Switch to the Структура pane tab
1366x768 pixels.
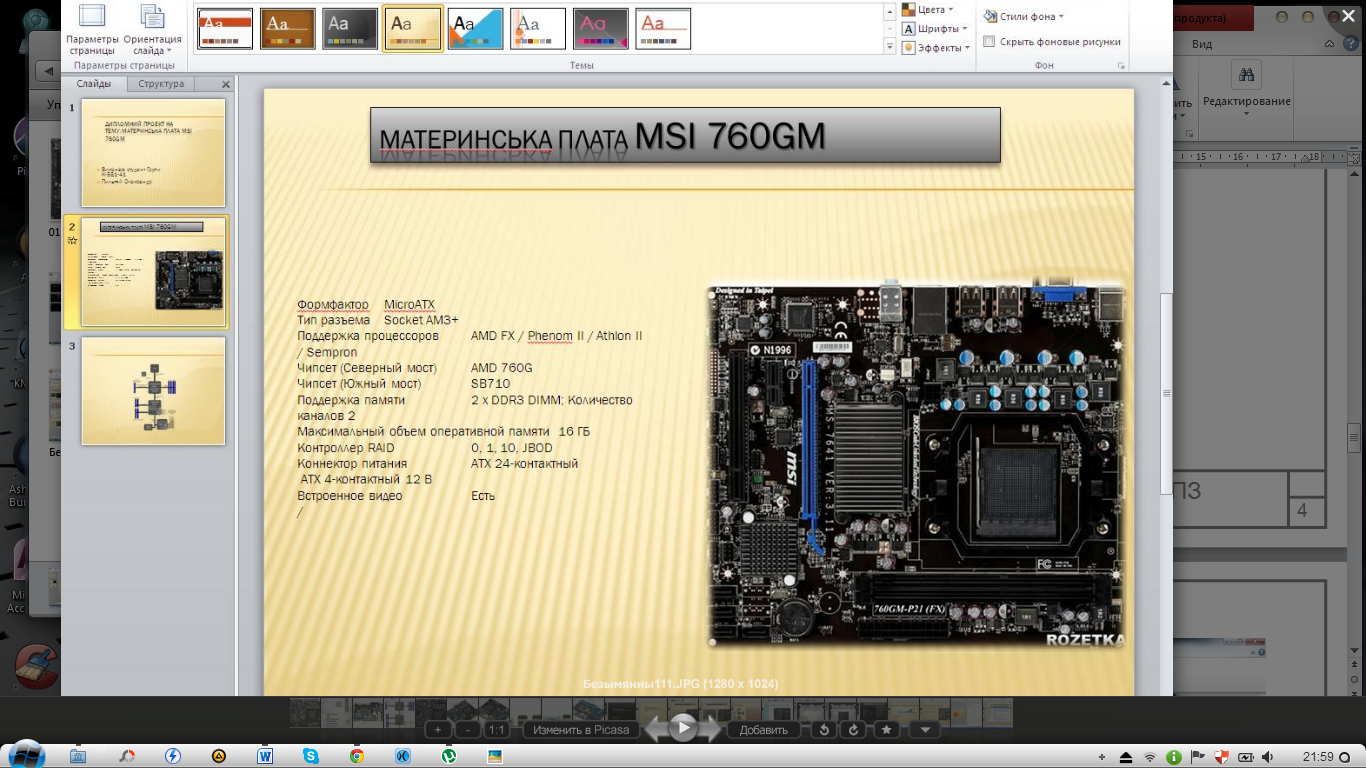click(161, 84)
